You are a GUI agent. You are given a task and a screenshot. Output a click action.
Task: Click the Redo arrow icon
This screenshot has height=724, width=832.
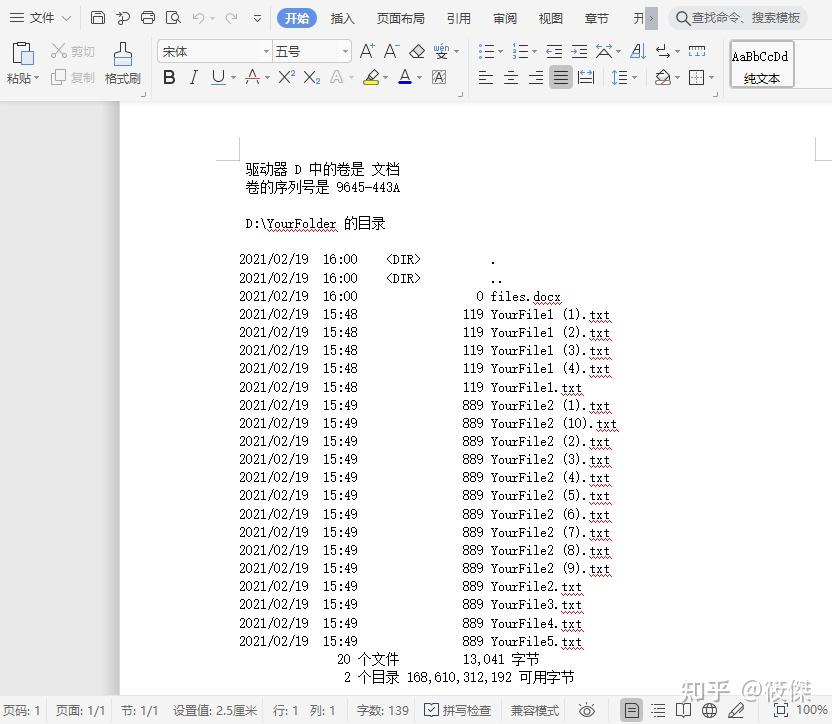[x=231, y=19]
